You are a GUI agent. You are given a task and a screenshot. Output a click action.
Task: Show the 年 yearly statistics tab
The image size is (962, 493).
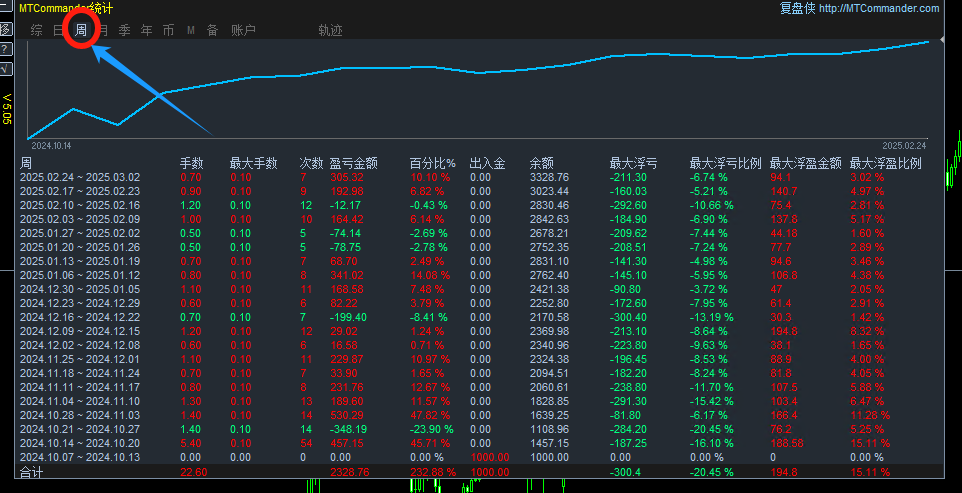147,31
